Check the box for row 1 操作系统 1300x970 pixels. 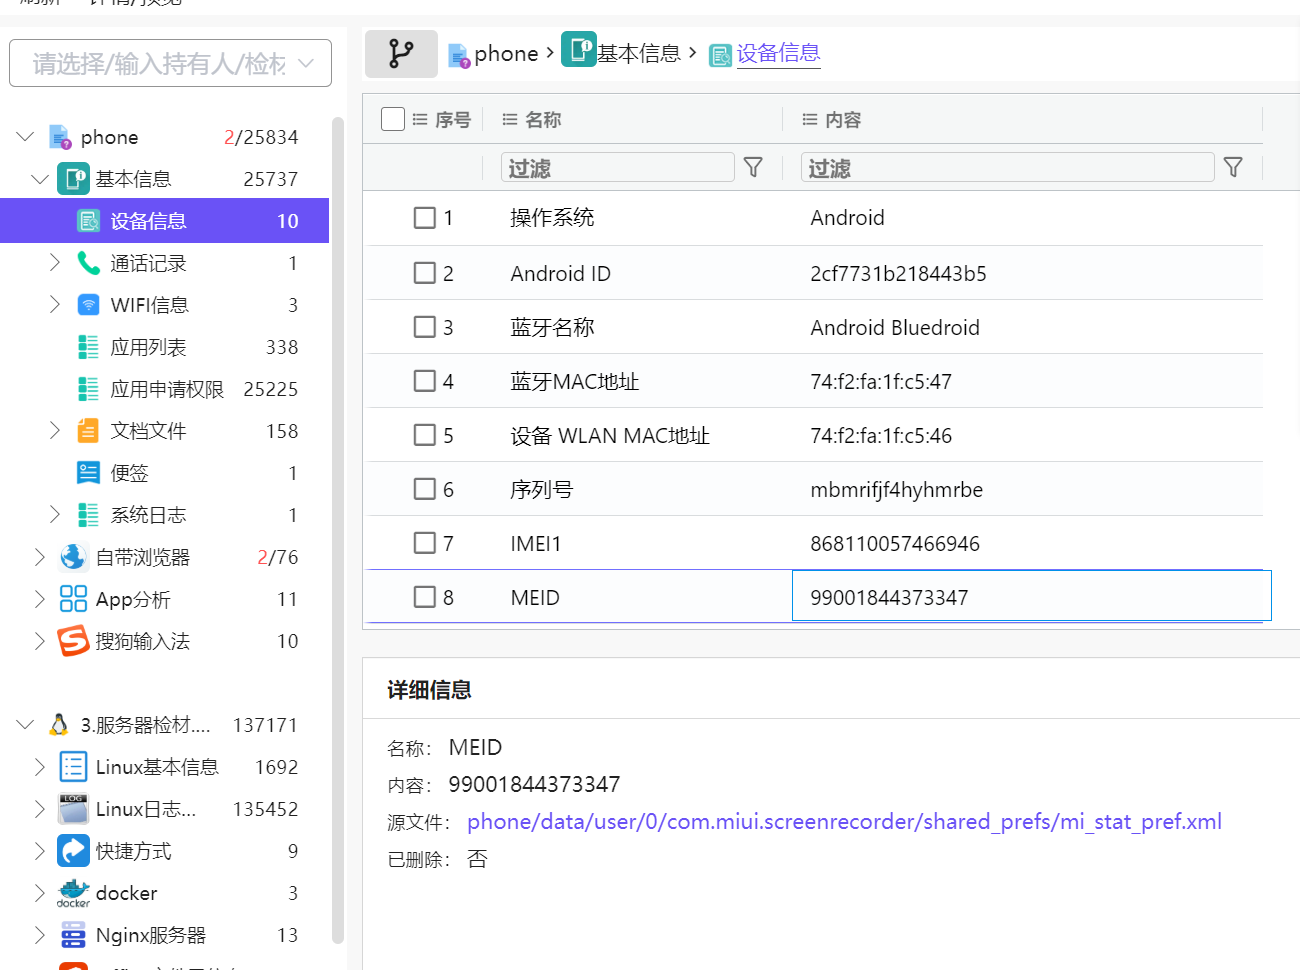coord(425,218)
